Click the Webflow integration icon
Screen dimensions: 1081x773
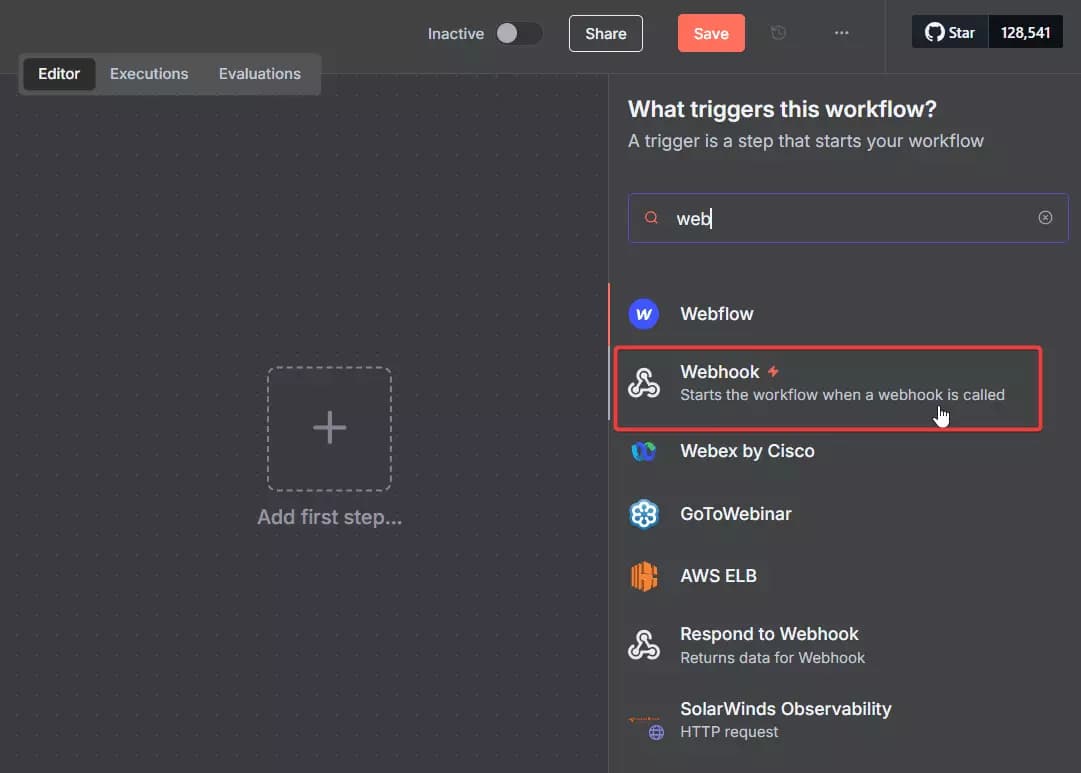coord(644,313)
